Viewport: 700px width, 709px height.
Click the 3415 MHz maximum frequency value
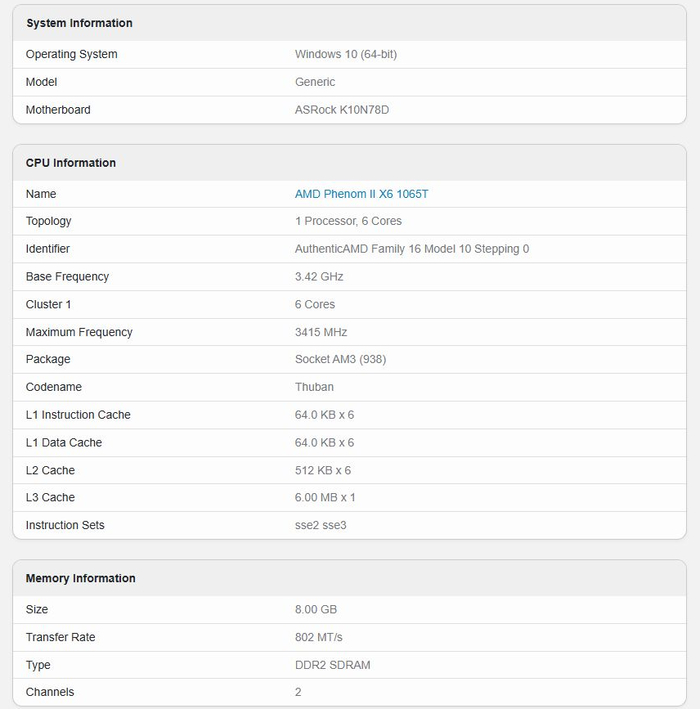[x=321, y=332]
